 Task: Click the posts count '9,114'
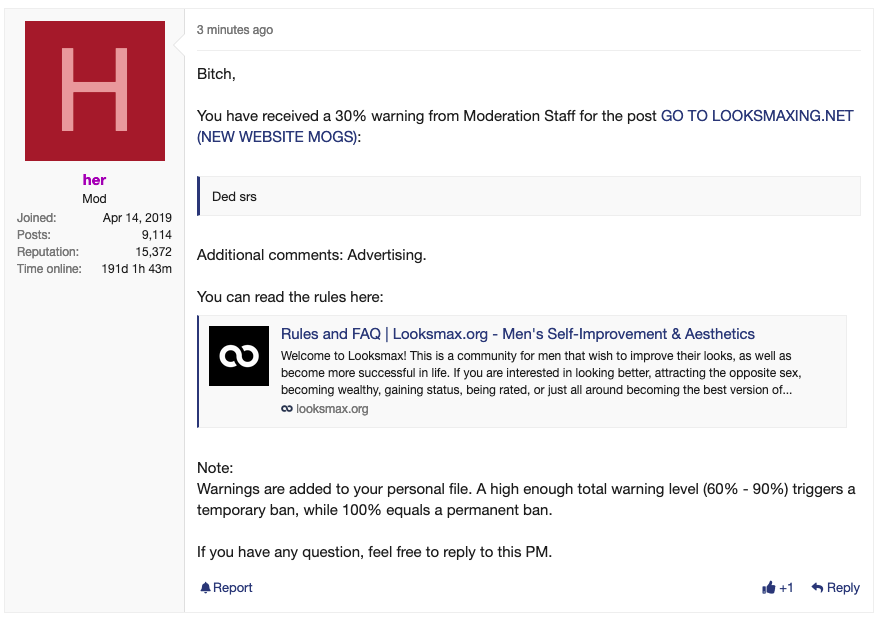pos(156,234)
